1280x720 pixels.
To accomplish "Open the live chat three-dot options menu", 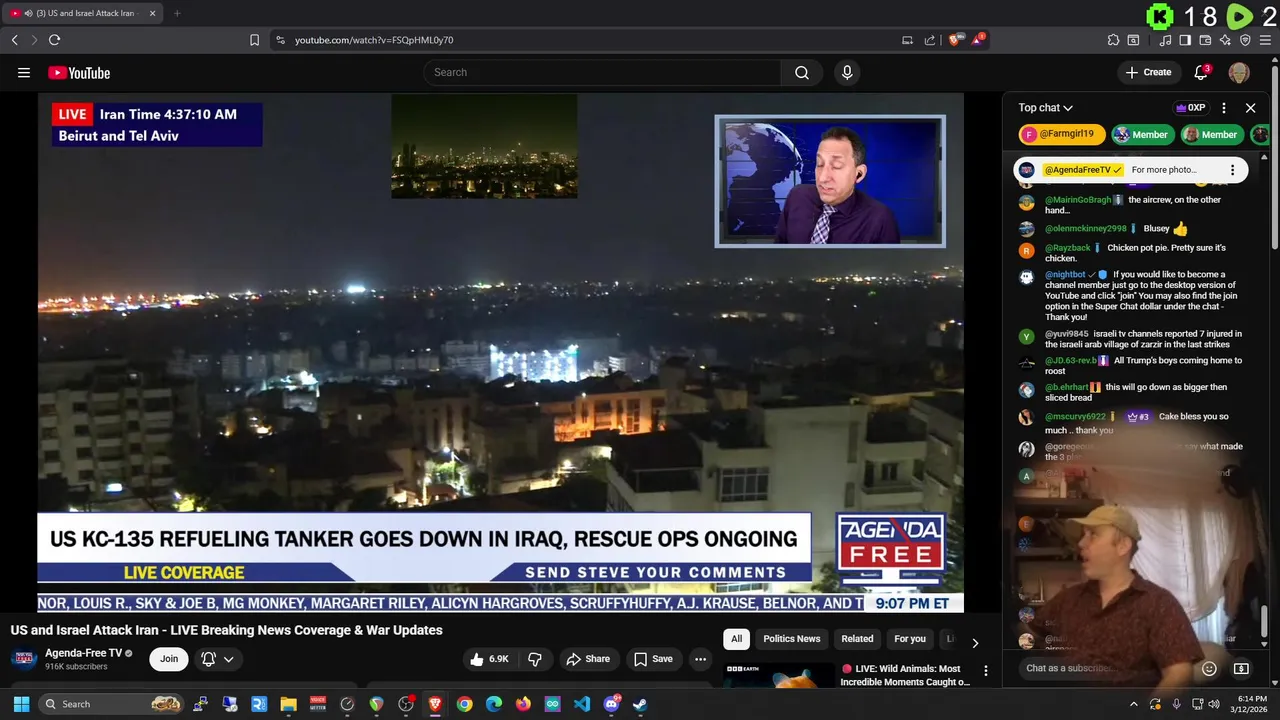I will click(x=1223, y=108).
